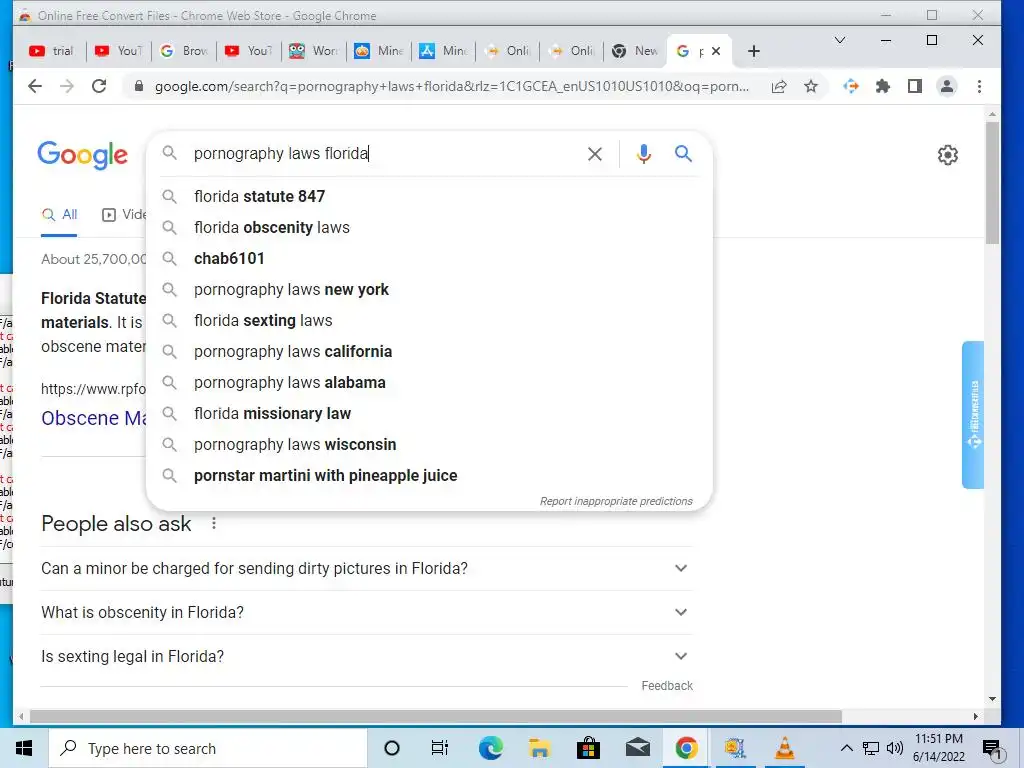Screen dimensions: 1024x768
Task: Click the browser forward arrow
Action: pyautogui.click(x=67, y=86)
